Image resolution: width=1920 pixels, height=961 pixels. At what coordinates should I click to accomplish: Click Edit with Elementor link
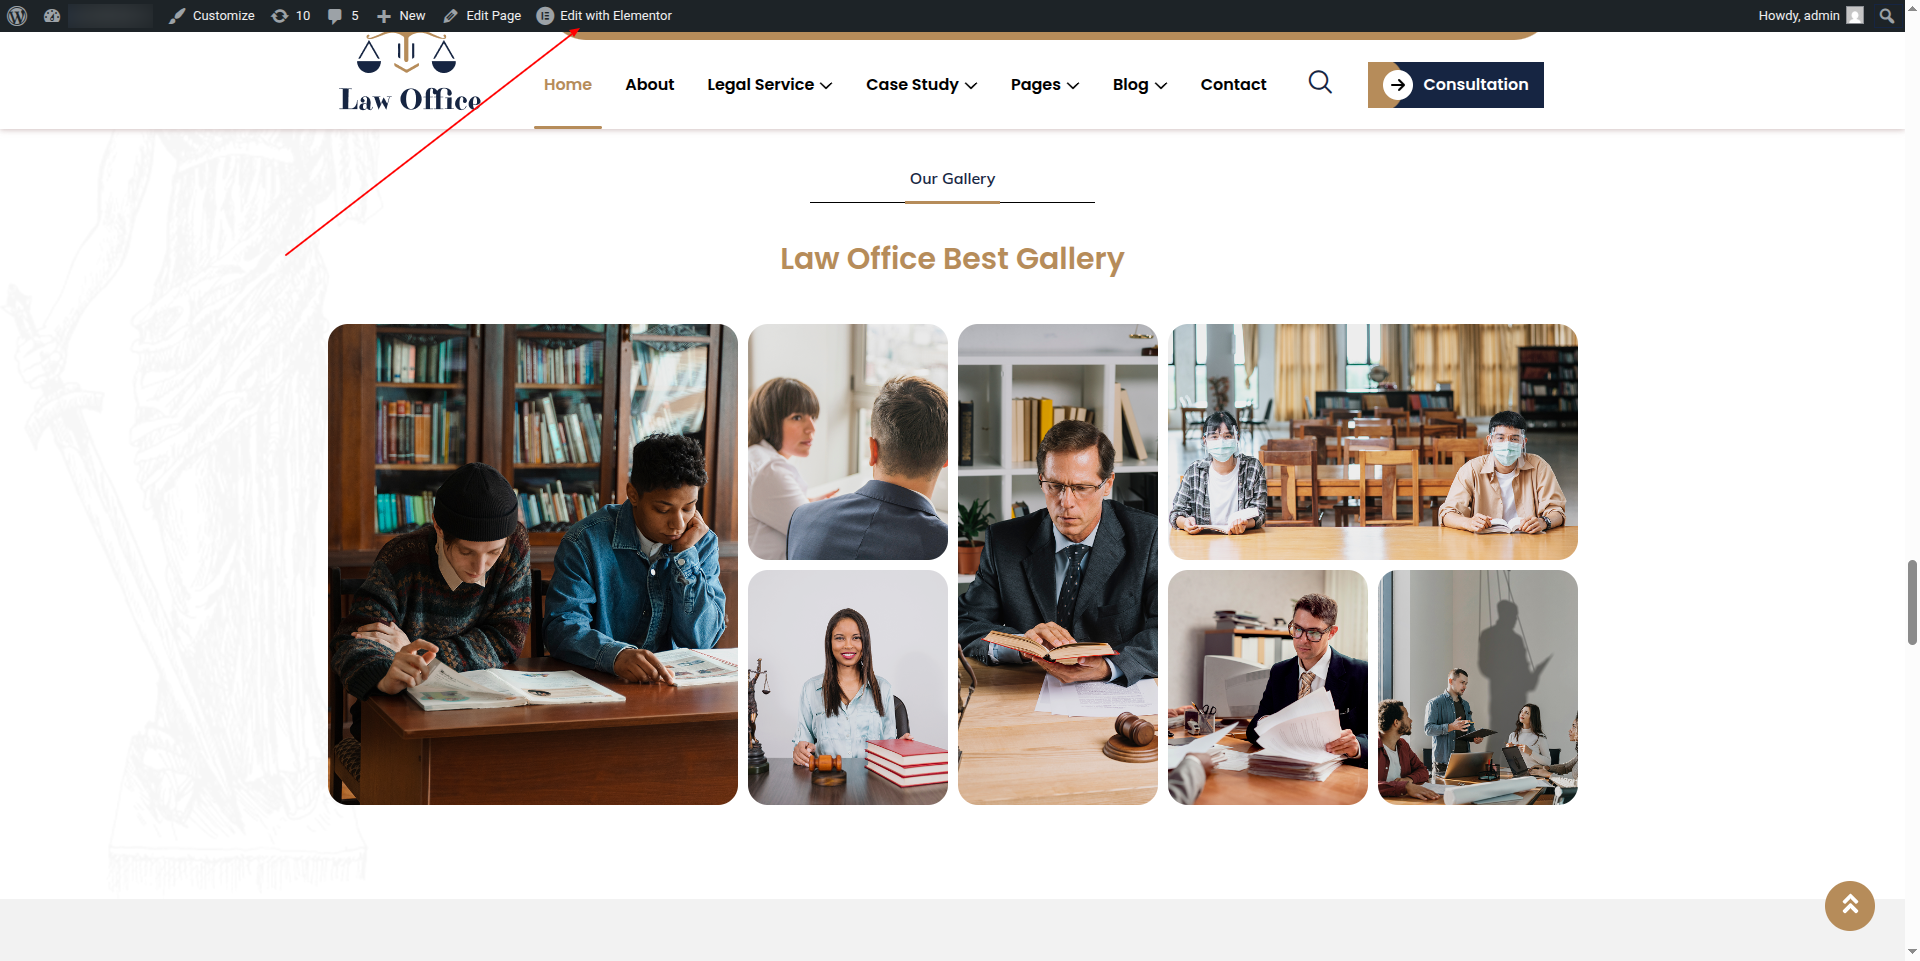click(616, 16)
